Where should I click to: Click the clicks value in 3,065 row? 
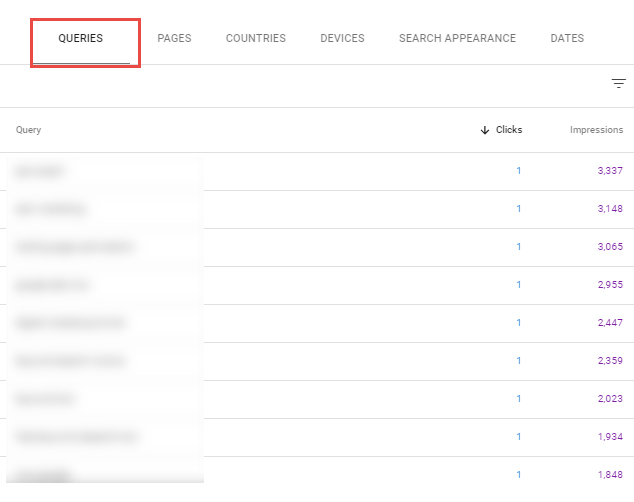click(x=519, y=247)
